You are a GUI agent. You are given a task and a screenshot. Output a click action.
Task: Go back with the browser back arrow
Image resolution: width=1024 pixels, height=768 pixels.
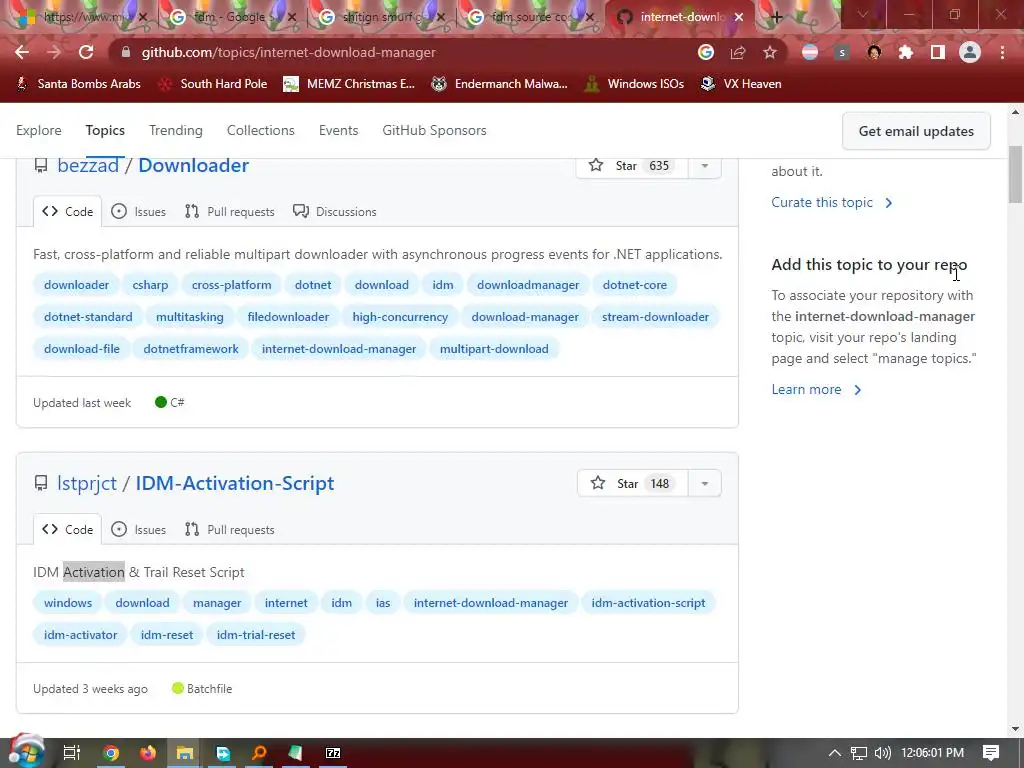pos(22,52)
